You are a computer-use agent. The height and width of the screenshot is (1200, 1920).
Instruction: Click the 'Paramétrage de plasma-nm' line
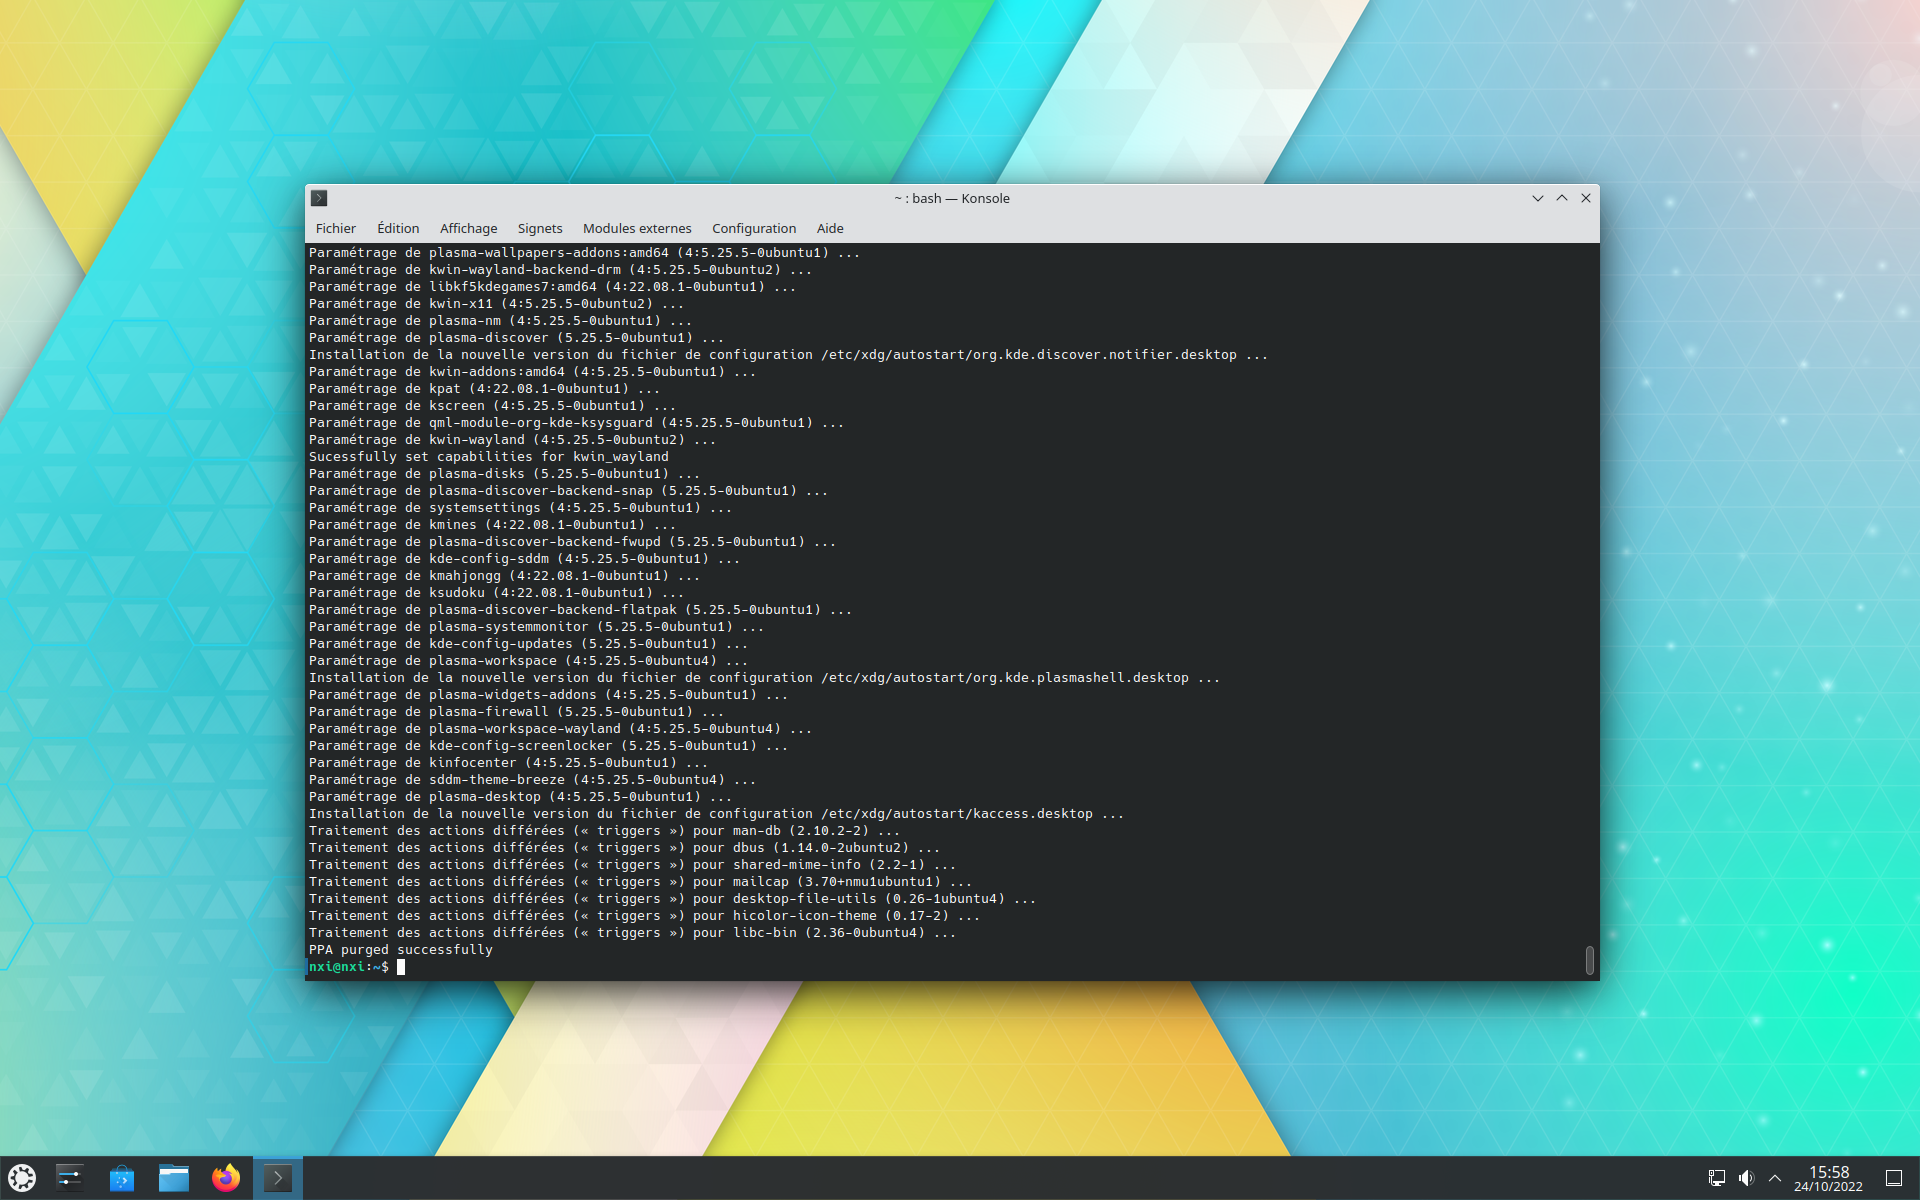[501, 321]
